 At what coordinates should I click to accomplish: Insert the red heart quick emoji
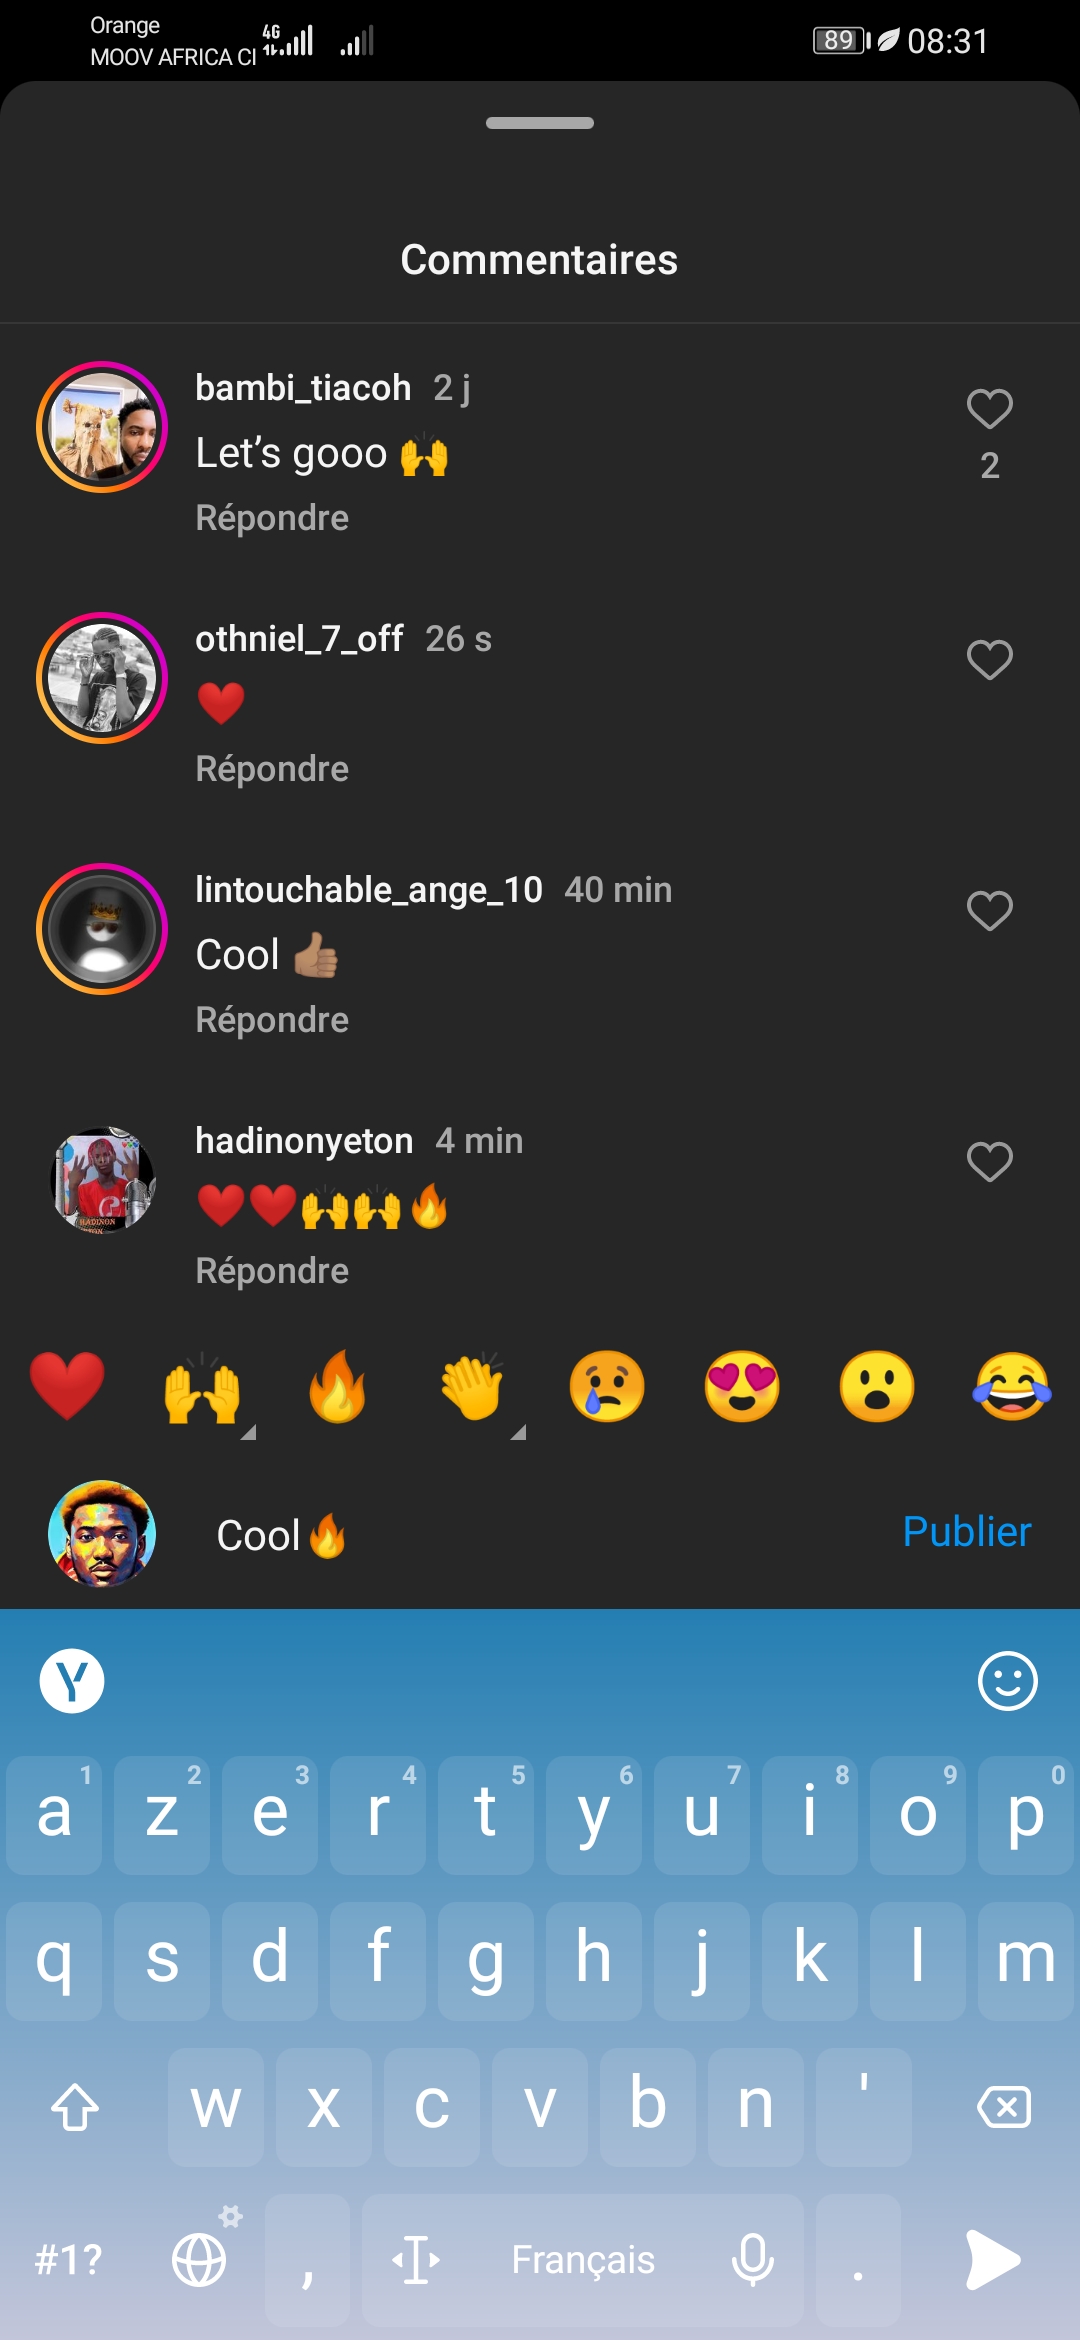click(67, 1387)
